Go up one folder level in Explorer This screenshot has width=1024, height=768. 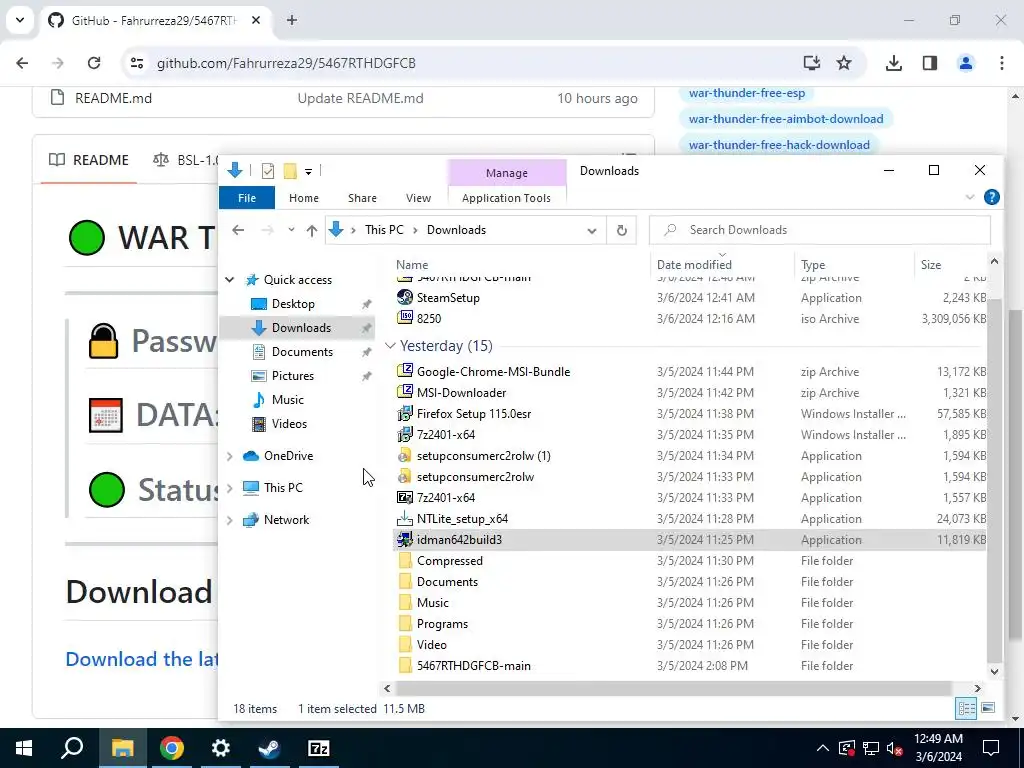pyautogui.click(x=312, y=230)
